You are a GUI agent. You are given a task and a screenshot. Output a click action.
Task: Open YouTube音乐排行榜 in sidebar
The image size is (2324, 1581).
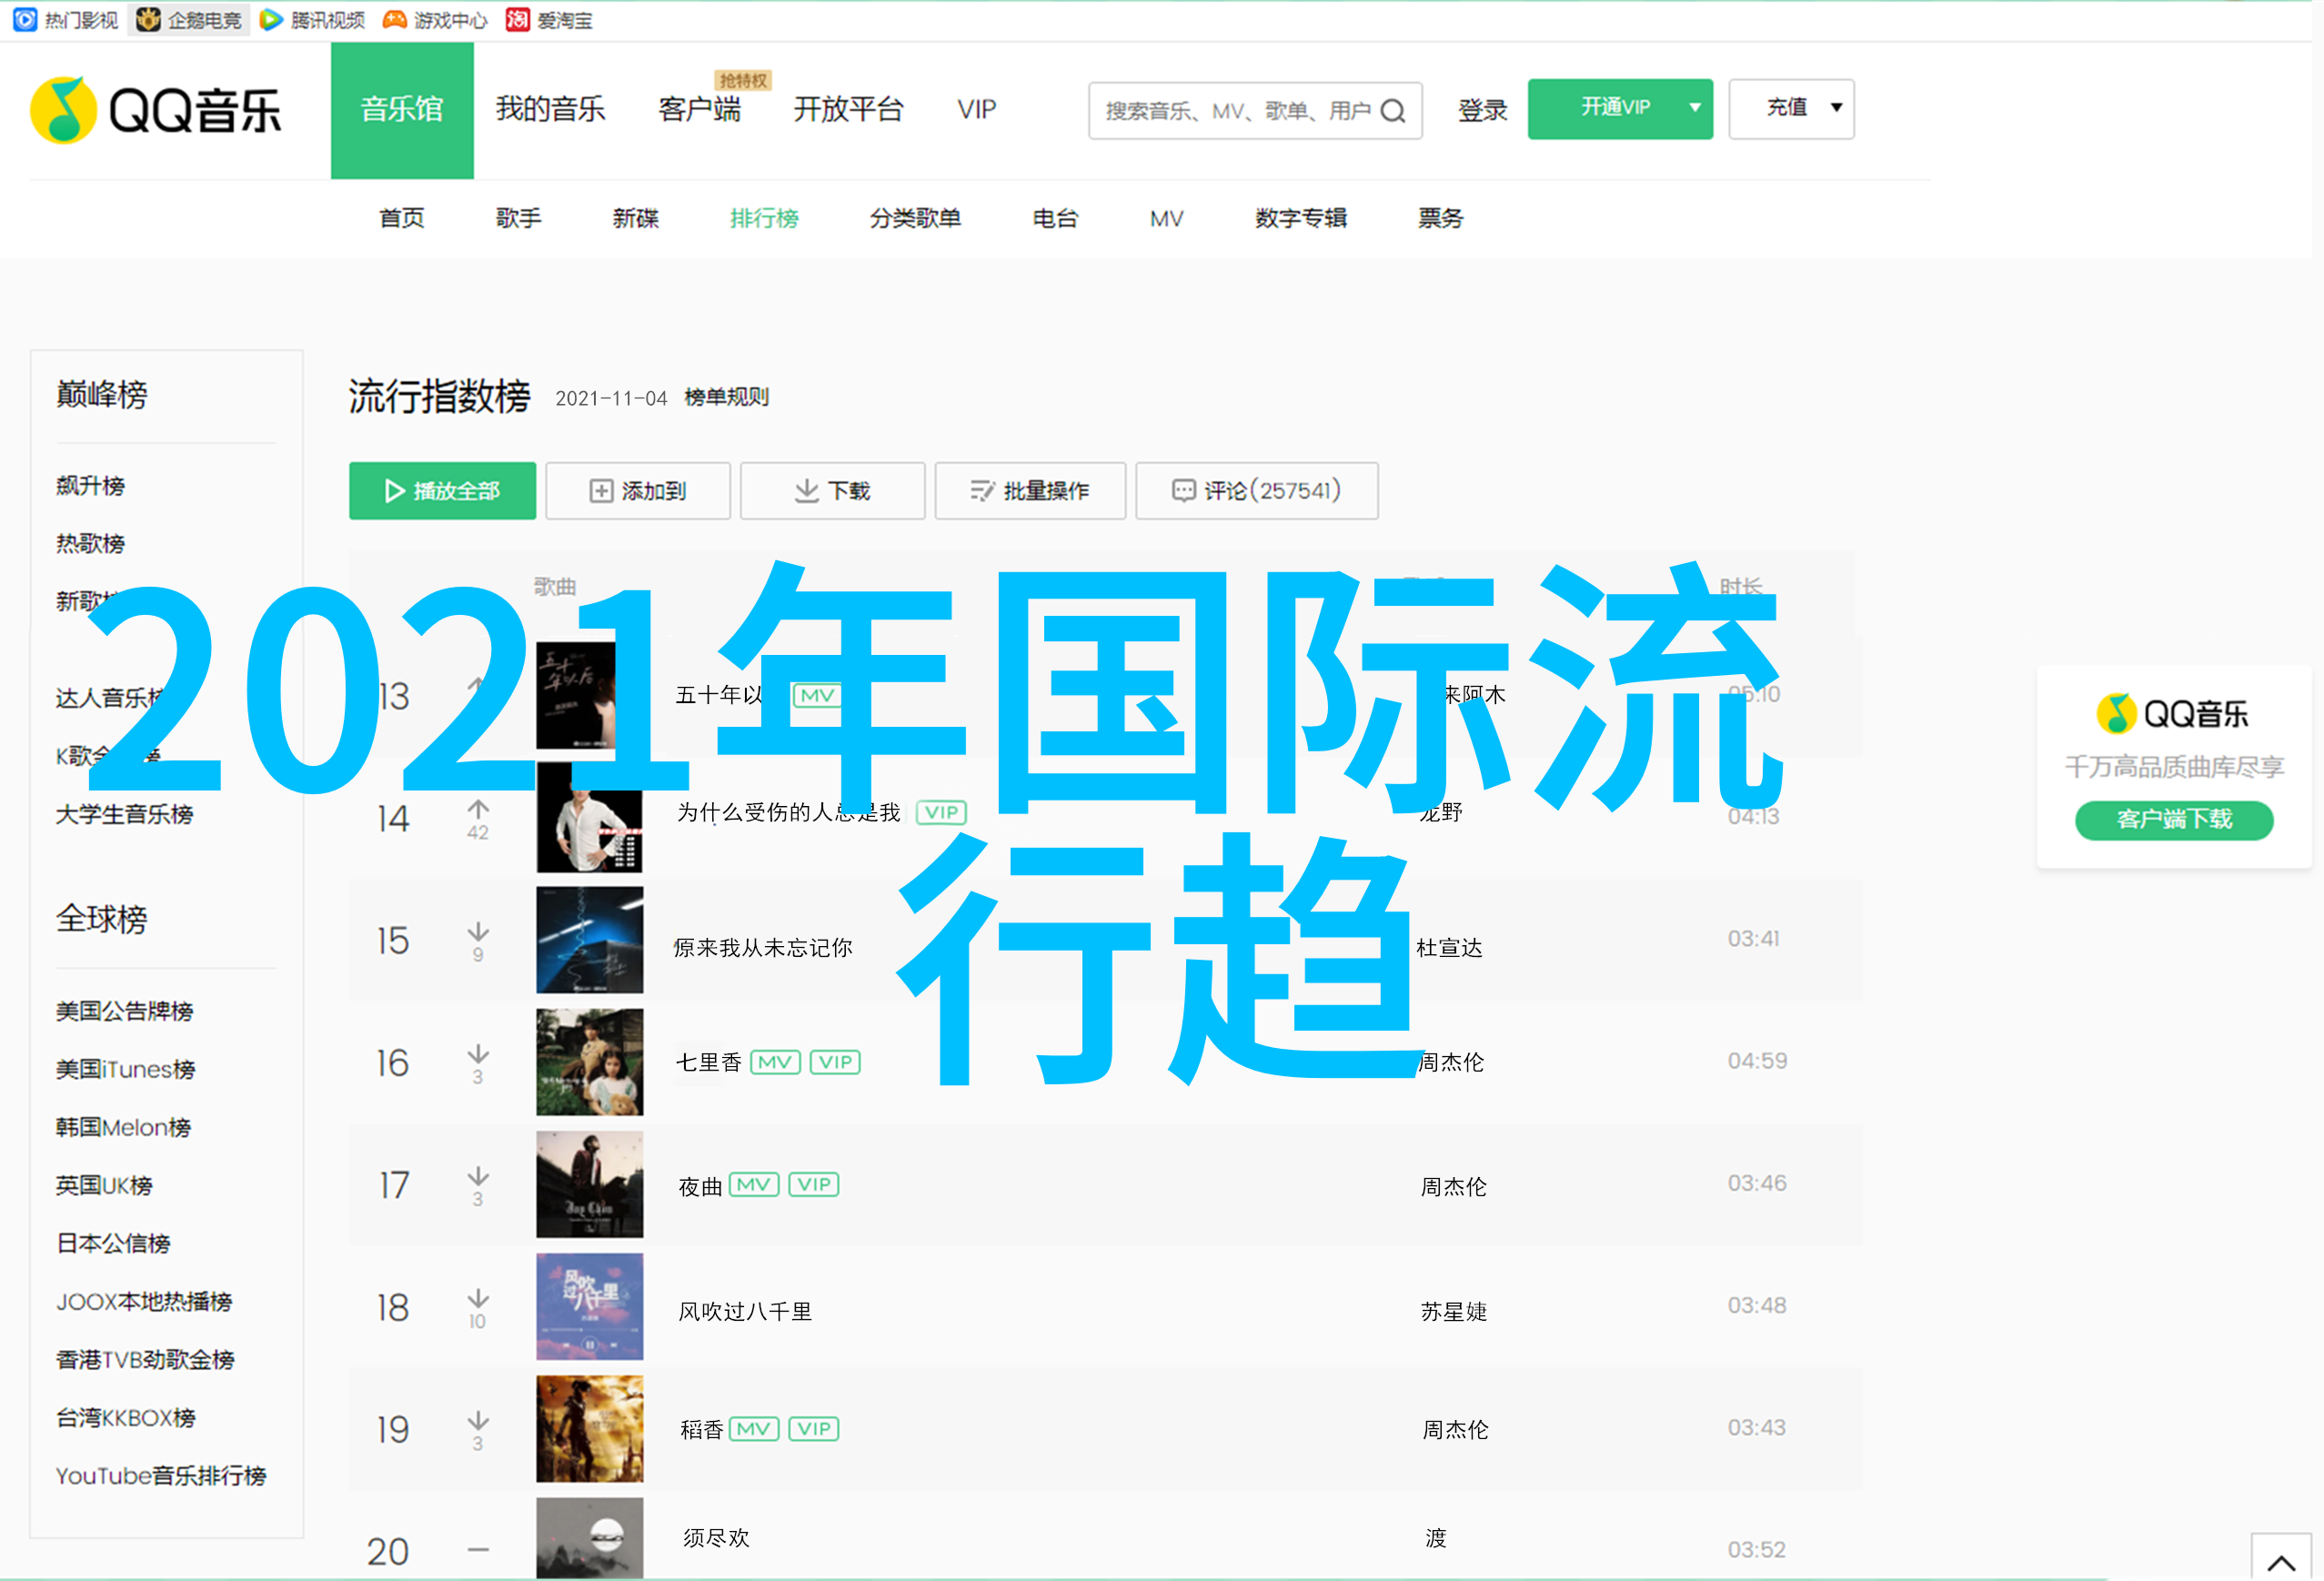pos(161,1476)
